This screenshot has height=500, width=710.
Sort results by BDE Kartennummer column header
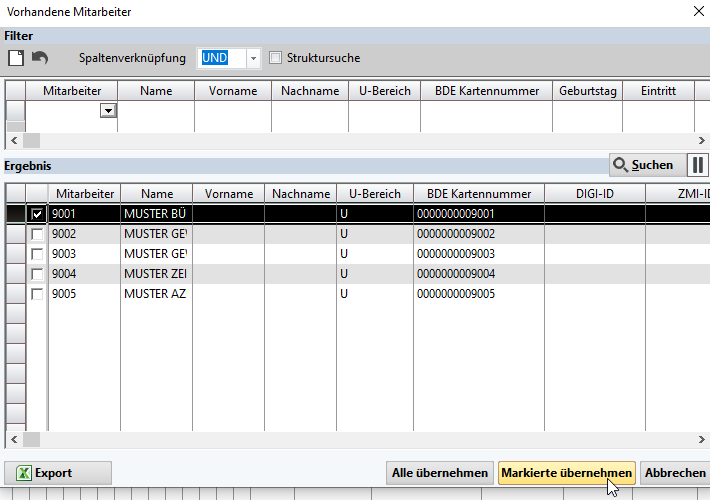(x=478, y=194)
